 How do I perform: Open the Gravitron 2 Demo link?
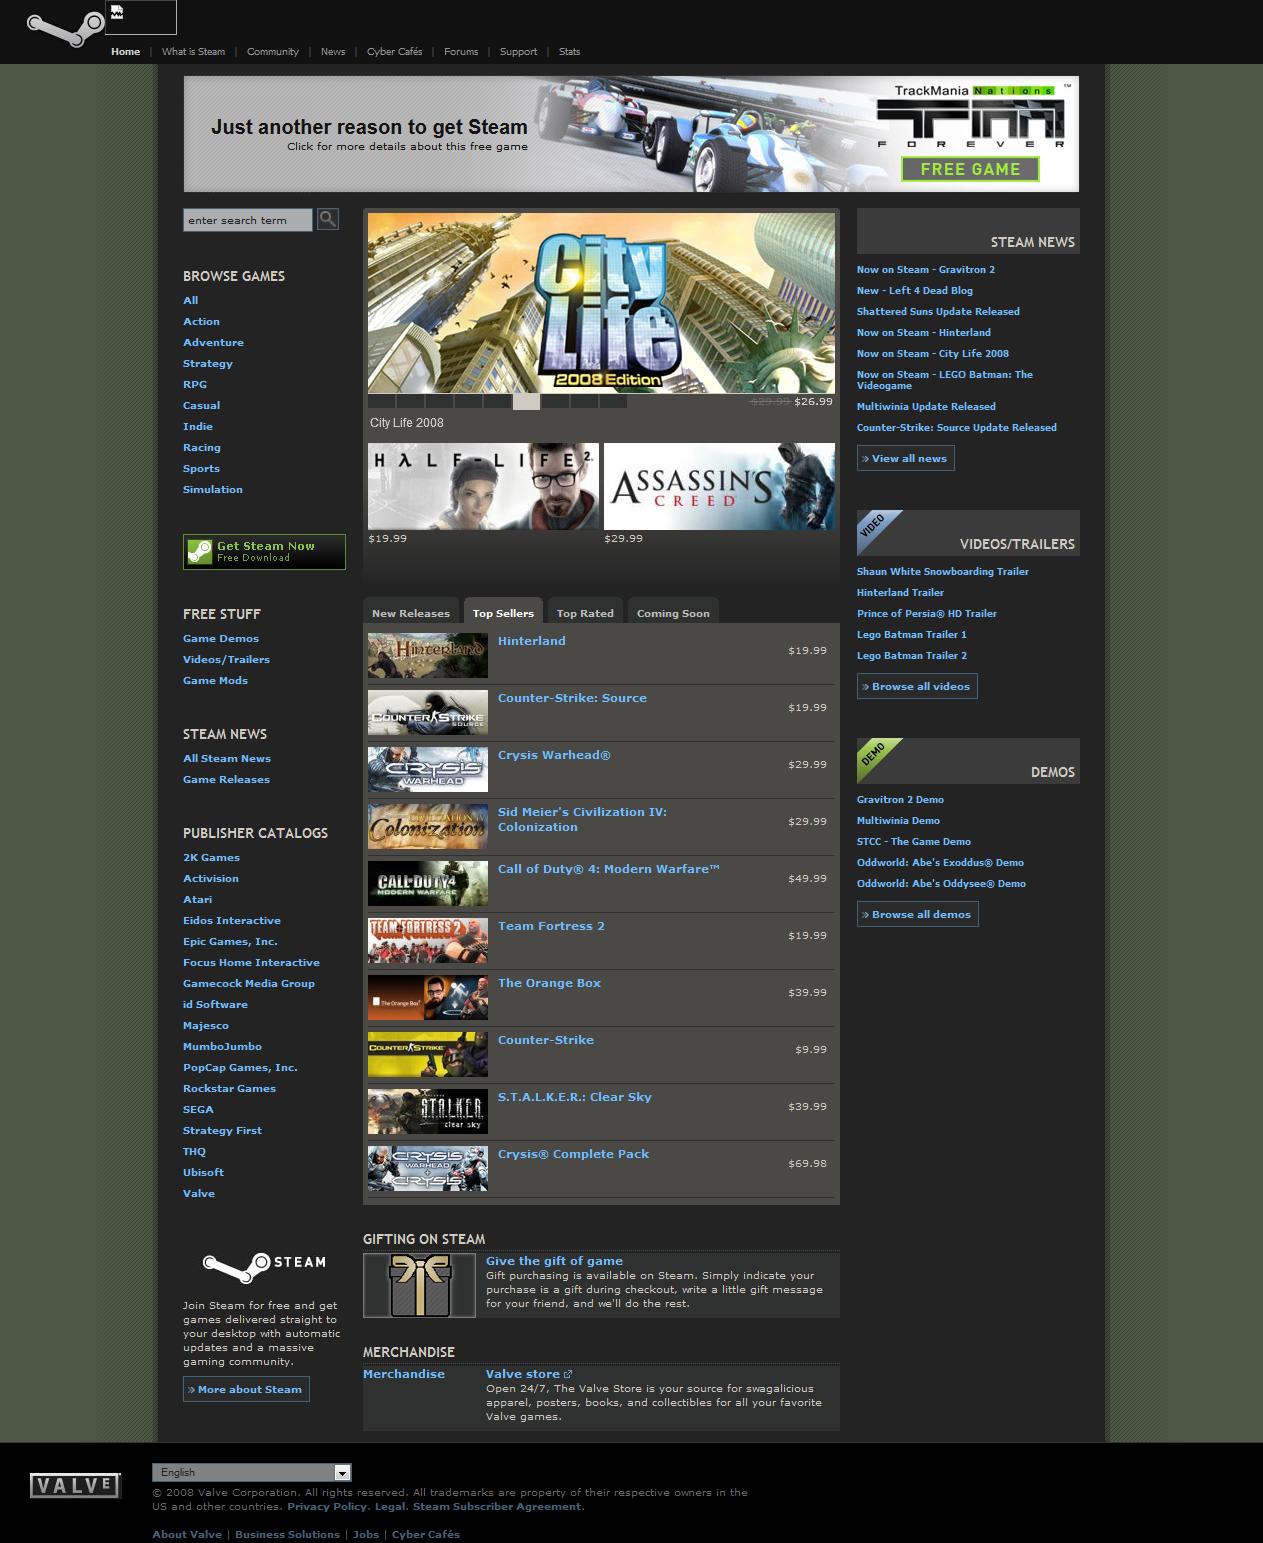(x=900, y=799)
